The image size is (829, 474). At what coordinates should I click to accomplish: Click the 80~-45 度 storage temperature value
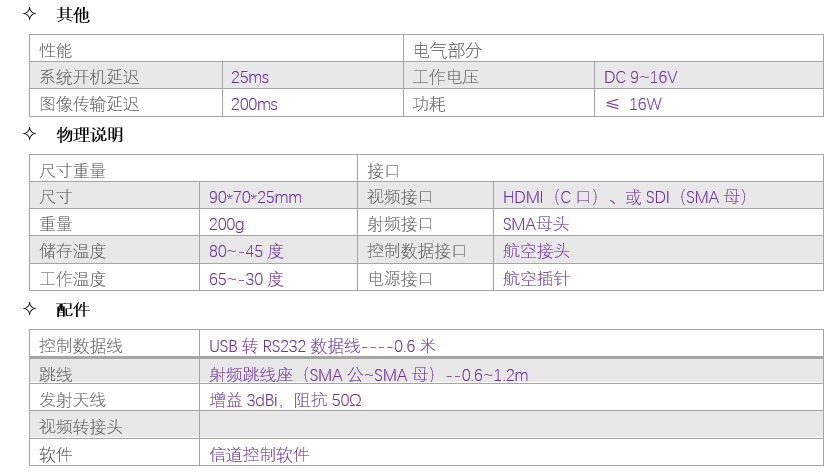[x=246, y=251]
